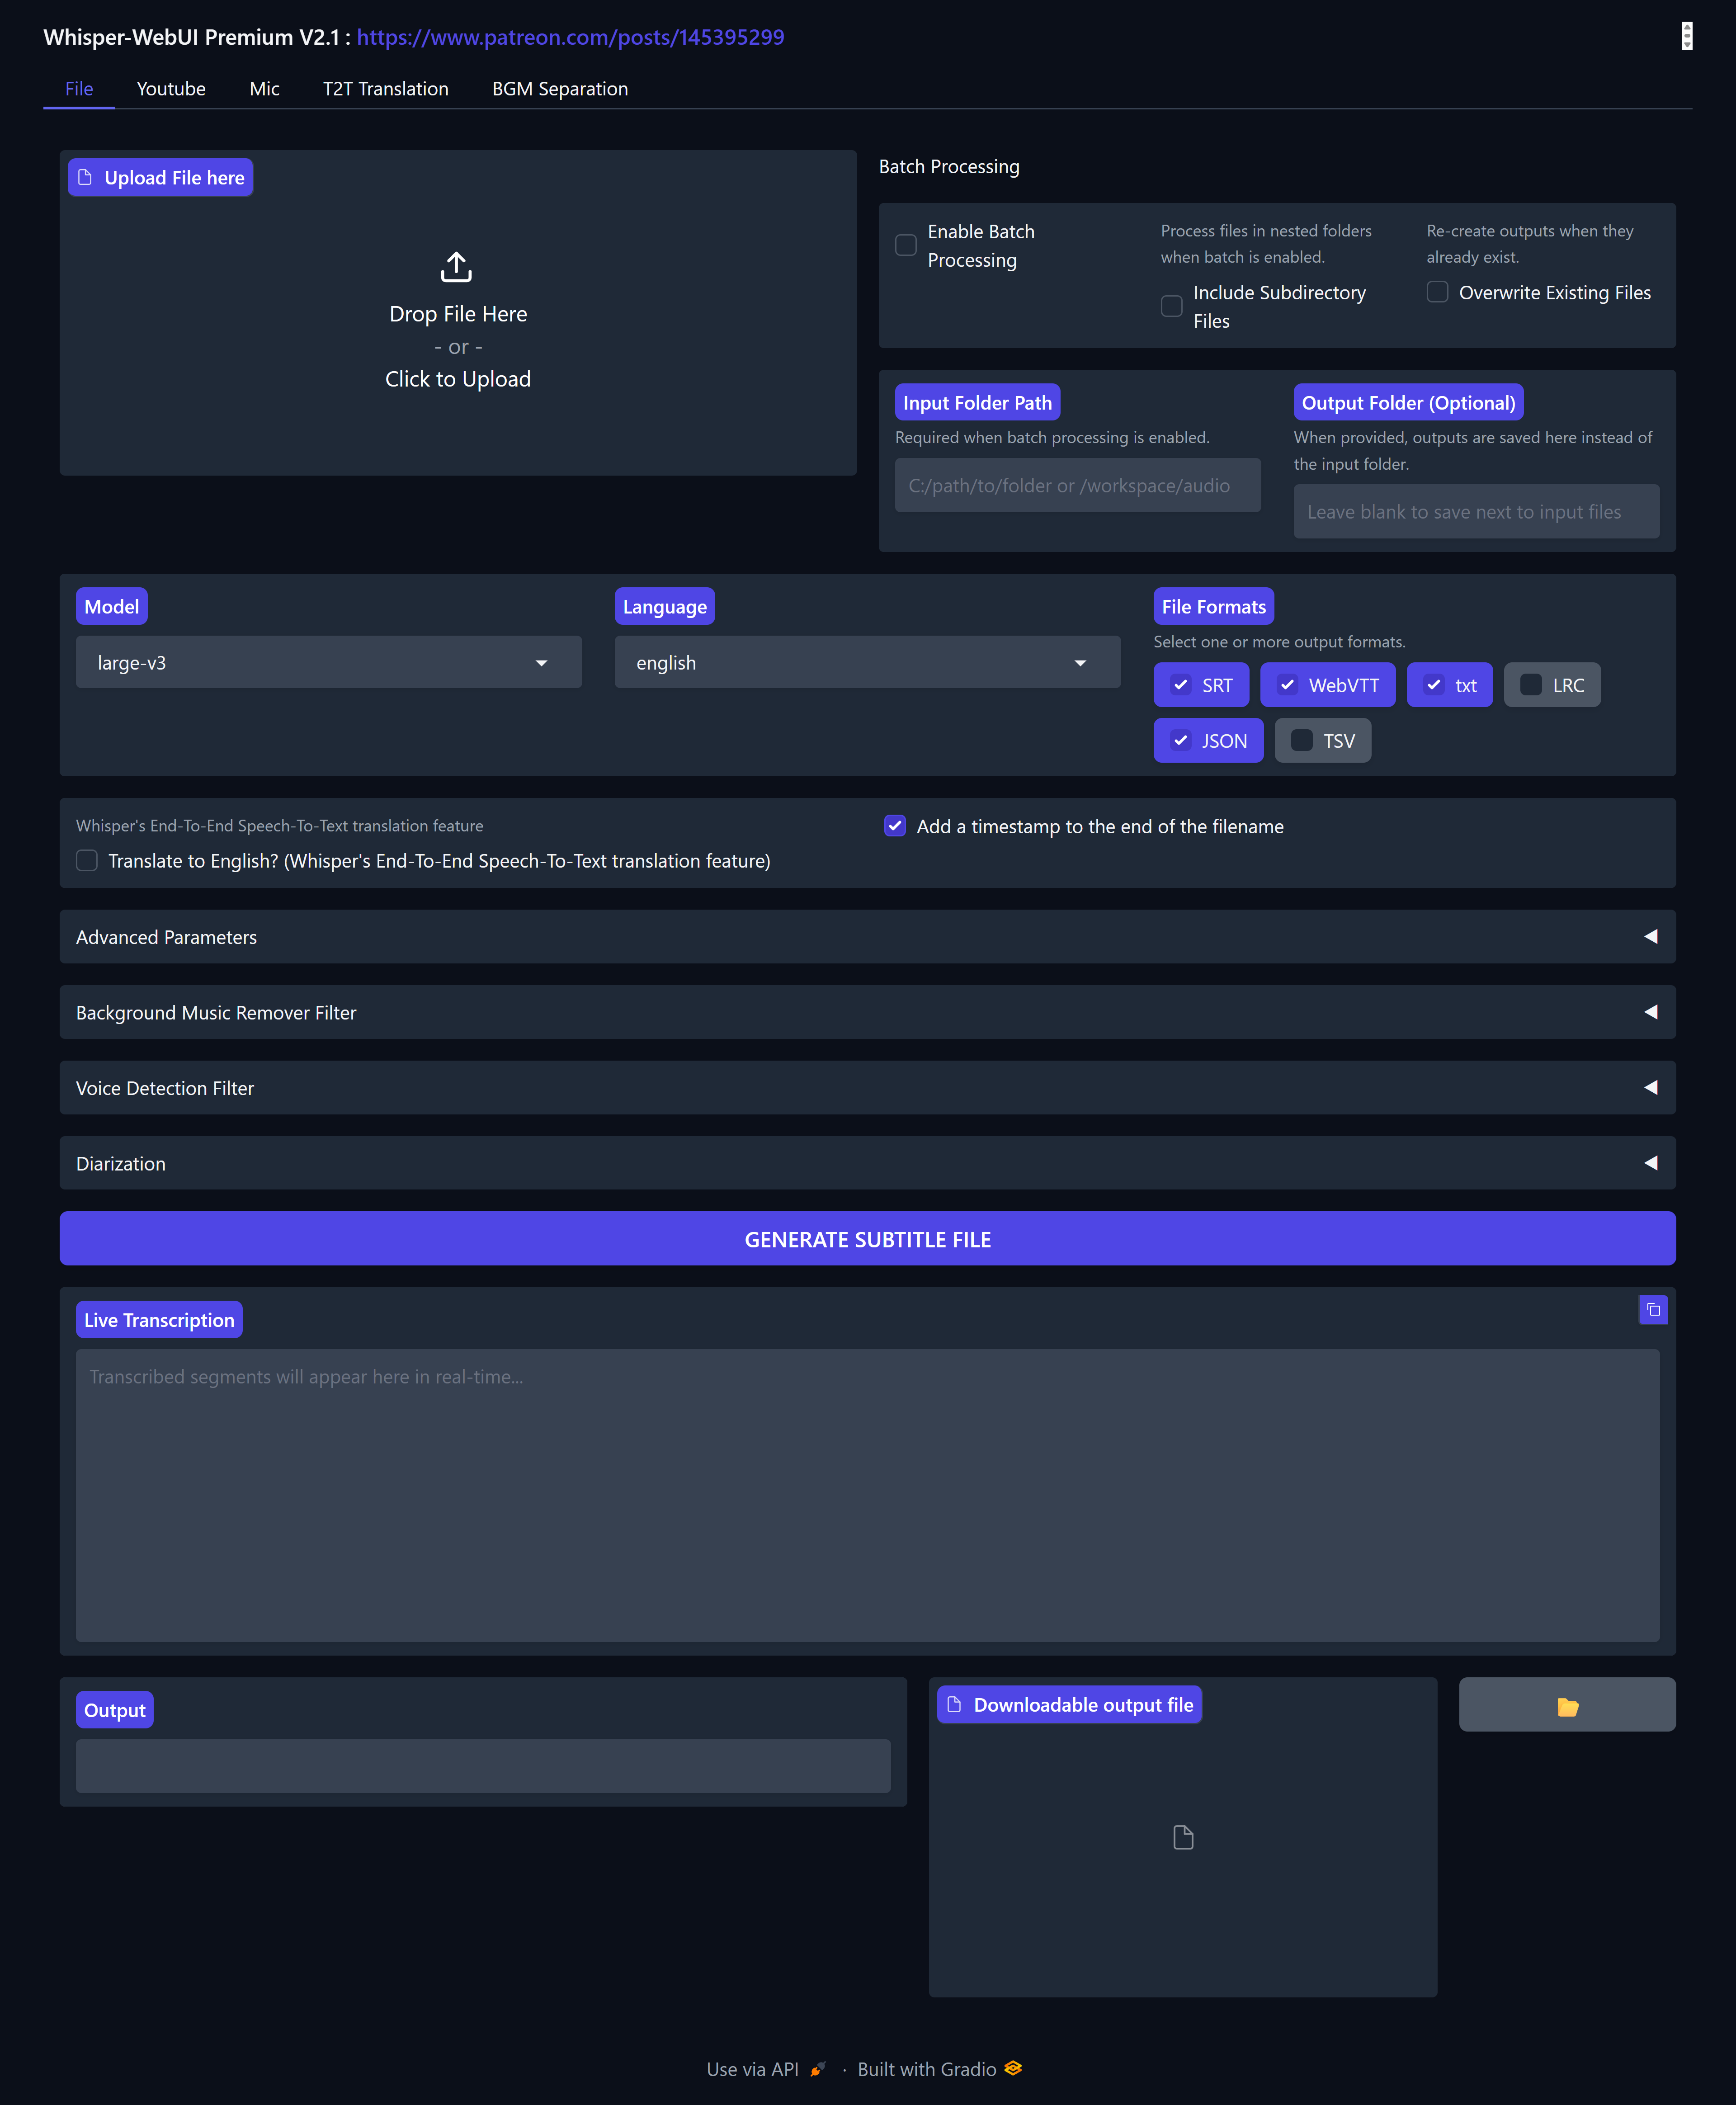Expand the Diarization section

pos(867,1163)
